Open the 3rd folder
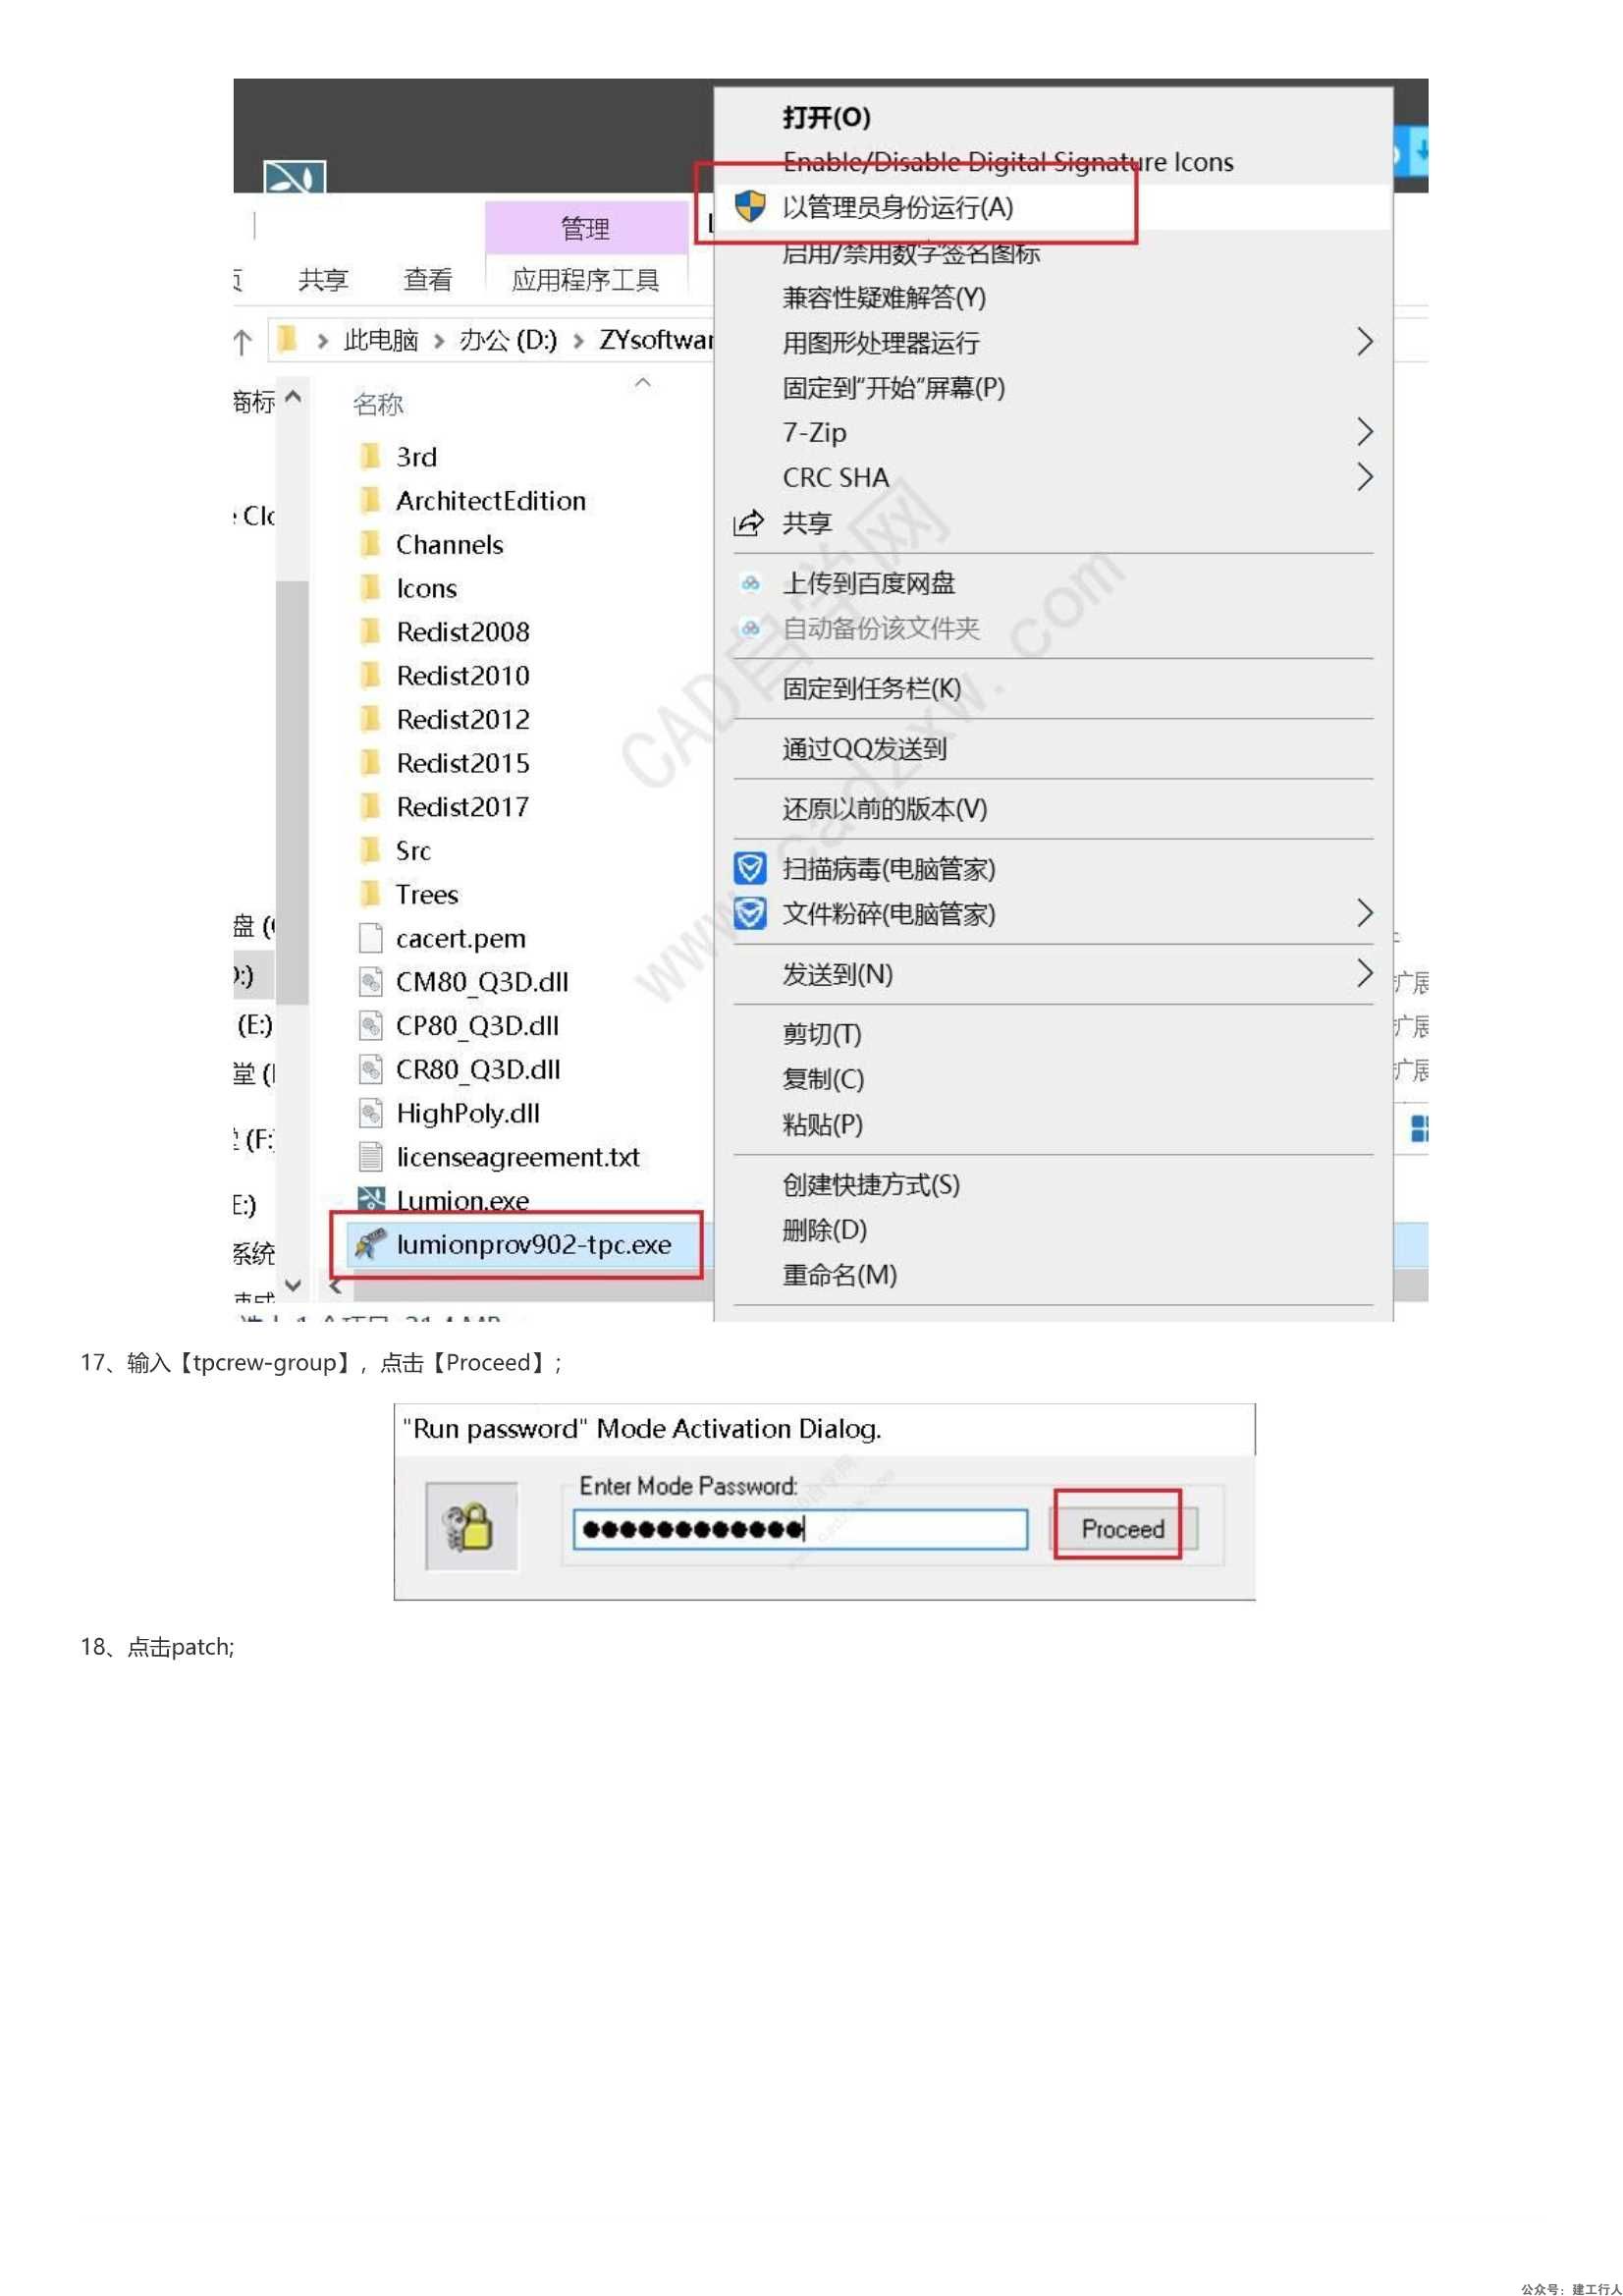 [416, 456]
